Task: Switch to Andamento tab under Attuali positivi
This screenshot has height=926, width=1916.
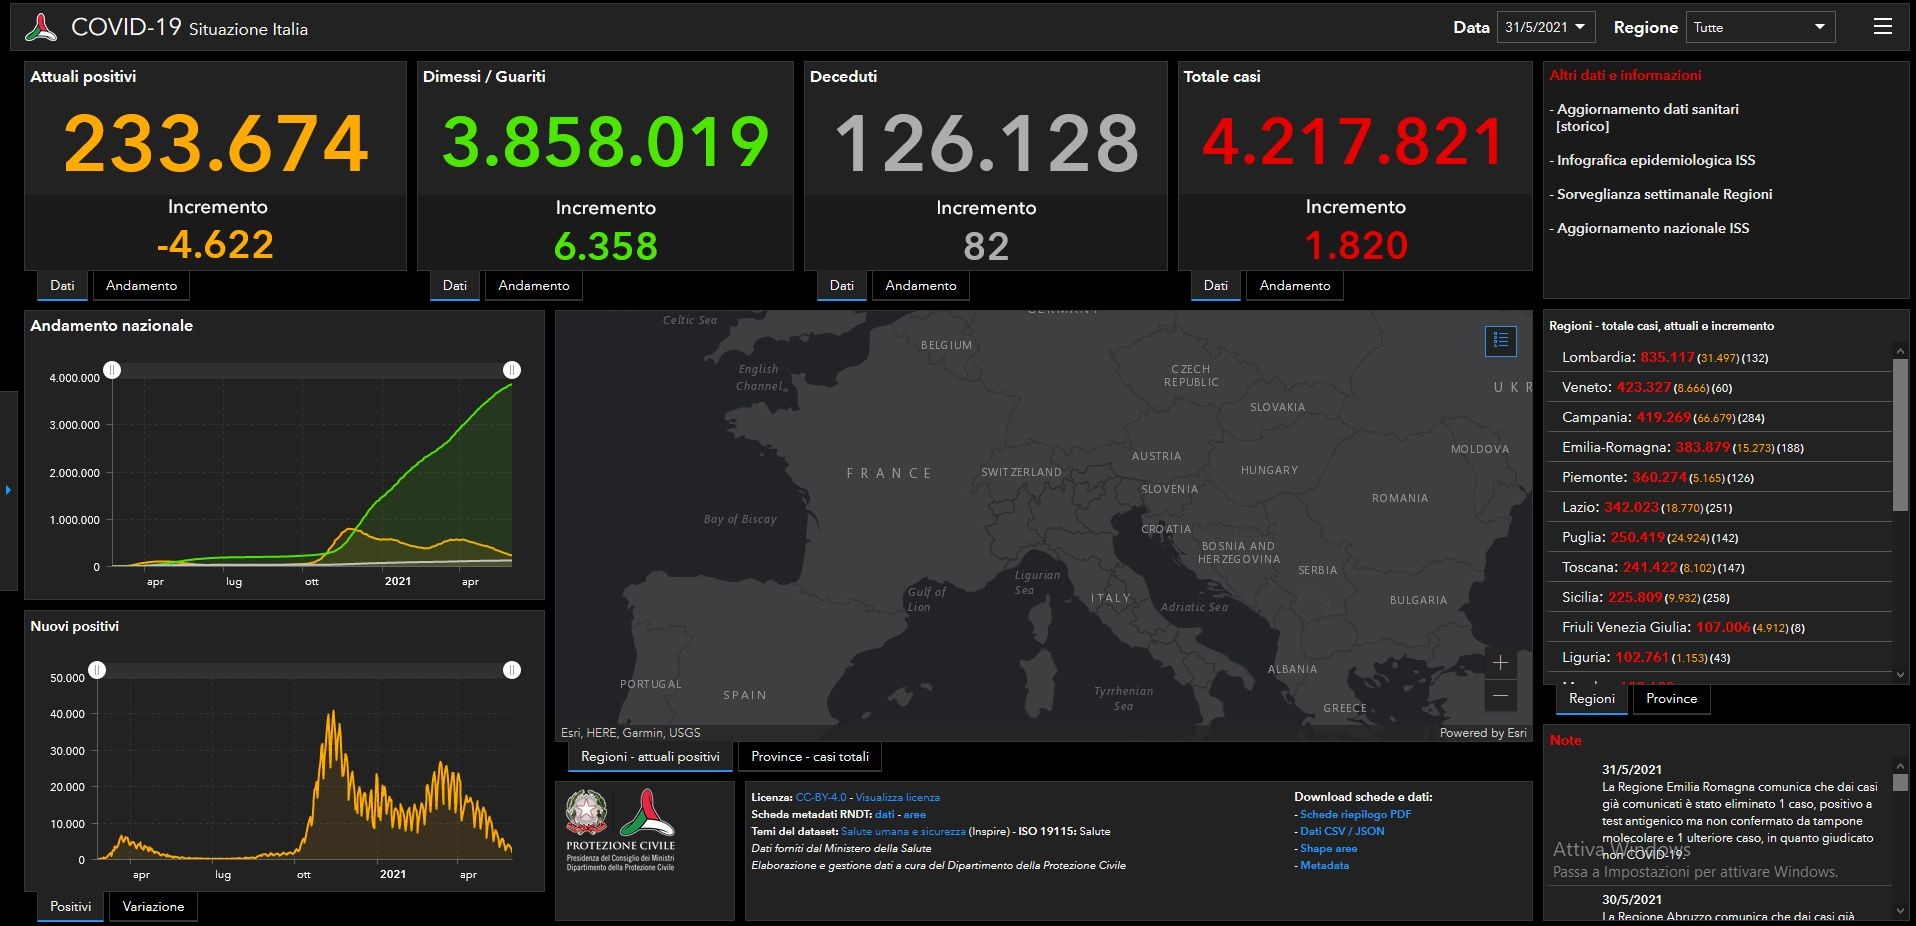Action: tap(141, 285)
